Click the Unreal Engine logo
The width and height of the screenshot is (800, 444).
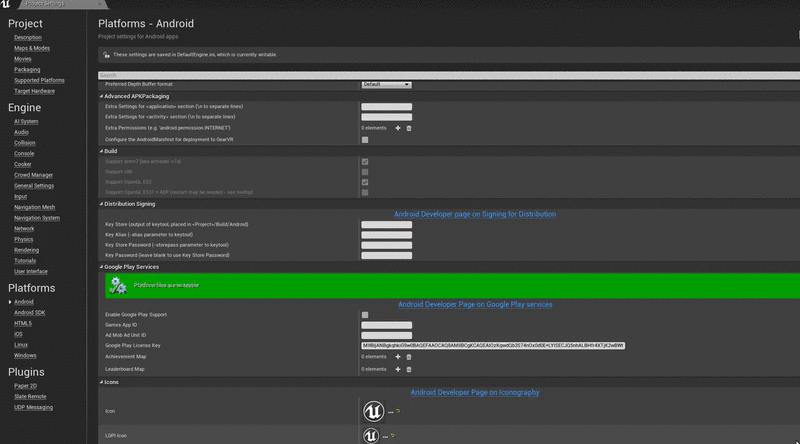(x=6, y=4)
